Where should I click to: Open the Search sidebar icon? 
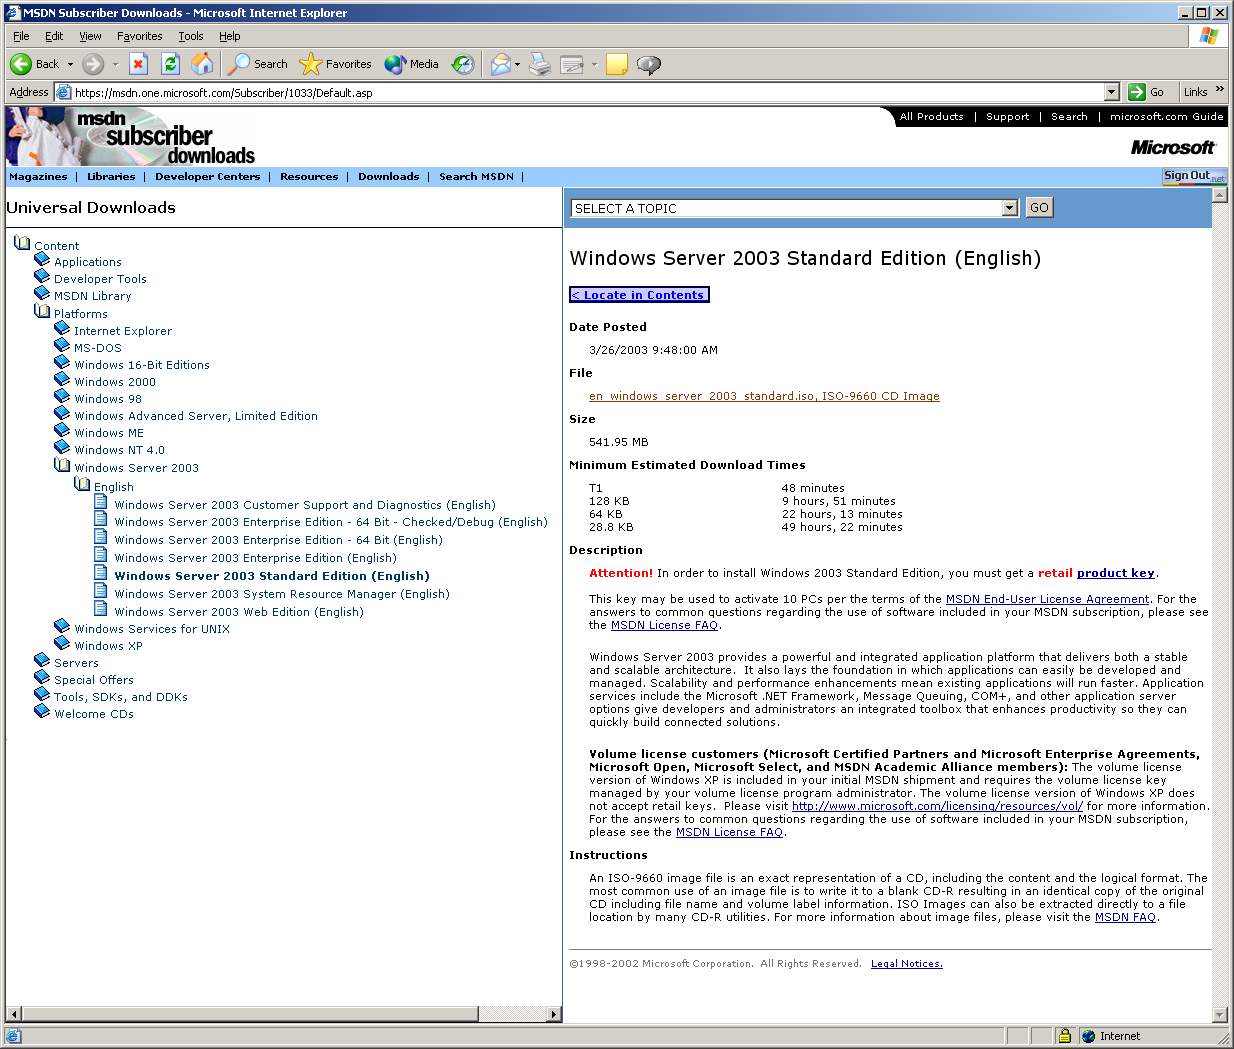pyautogui.click(x=240, y=64)
